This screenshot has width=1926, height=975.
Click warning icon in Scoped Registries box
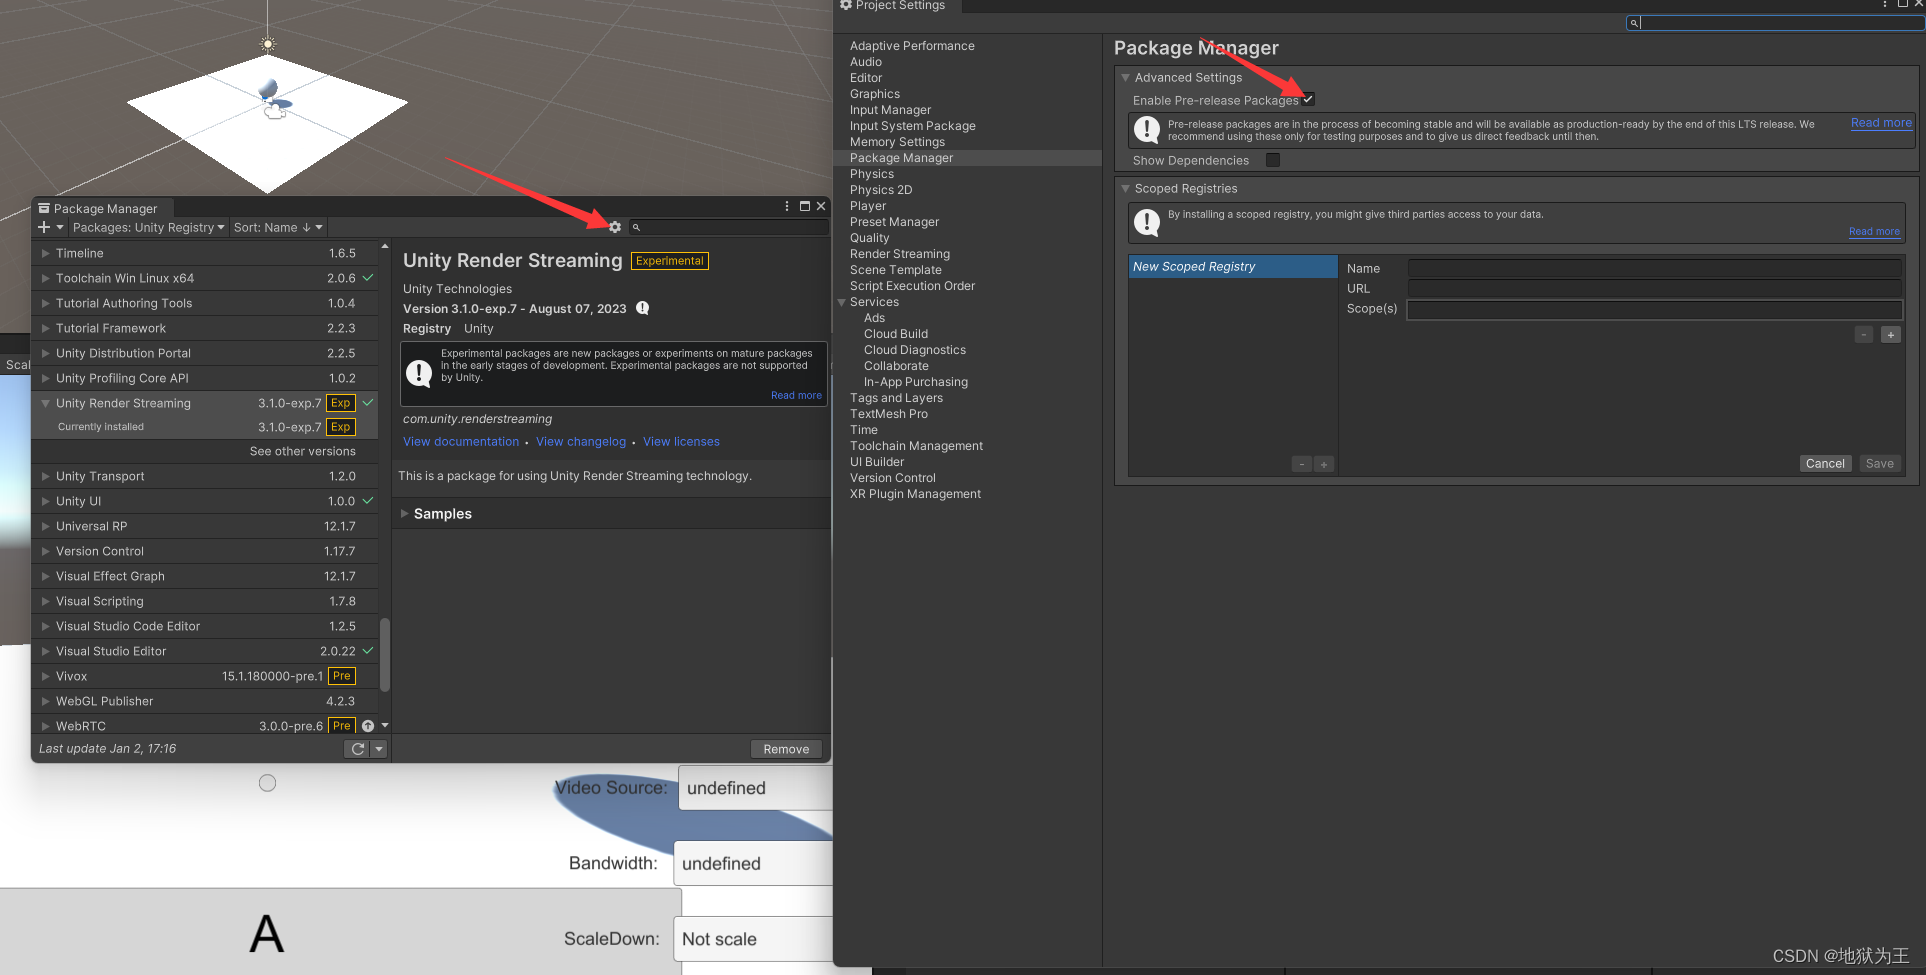pos(1147,222)
